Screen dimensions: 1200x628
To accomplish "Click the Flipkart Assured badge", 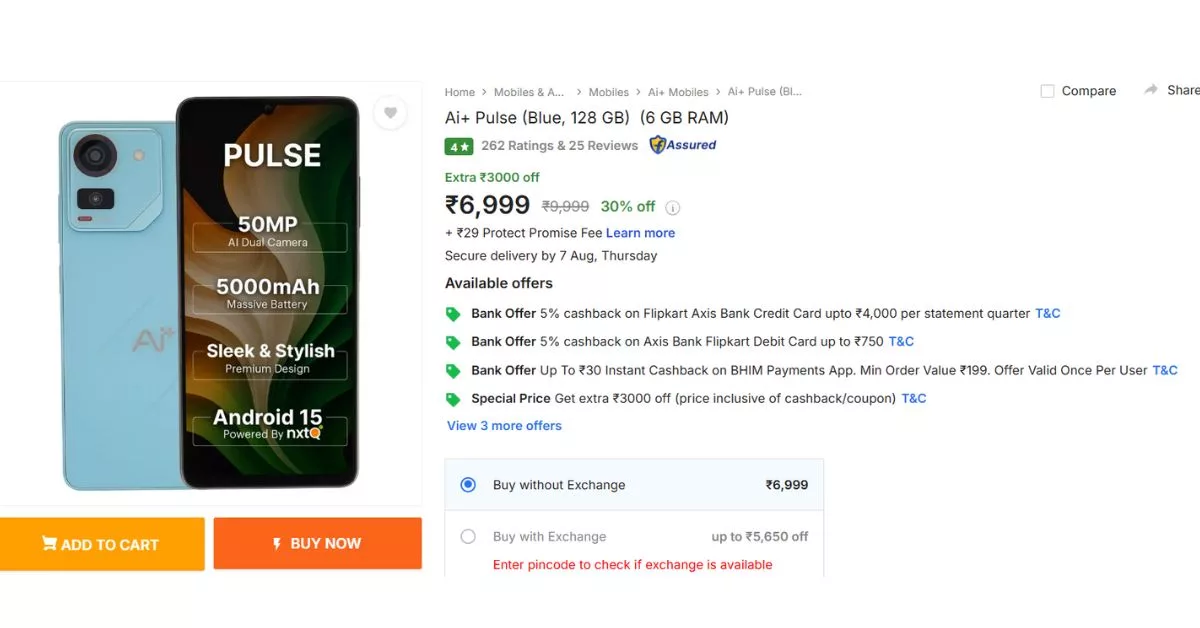I will (682, 145).
